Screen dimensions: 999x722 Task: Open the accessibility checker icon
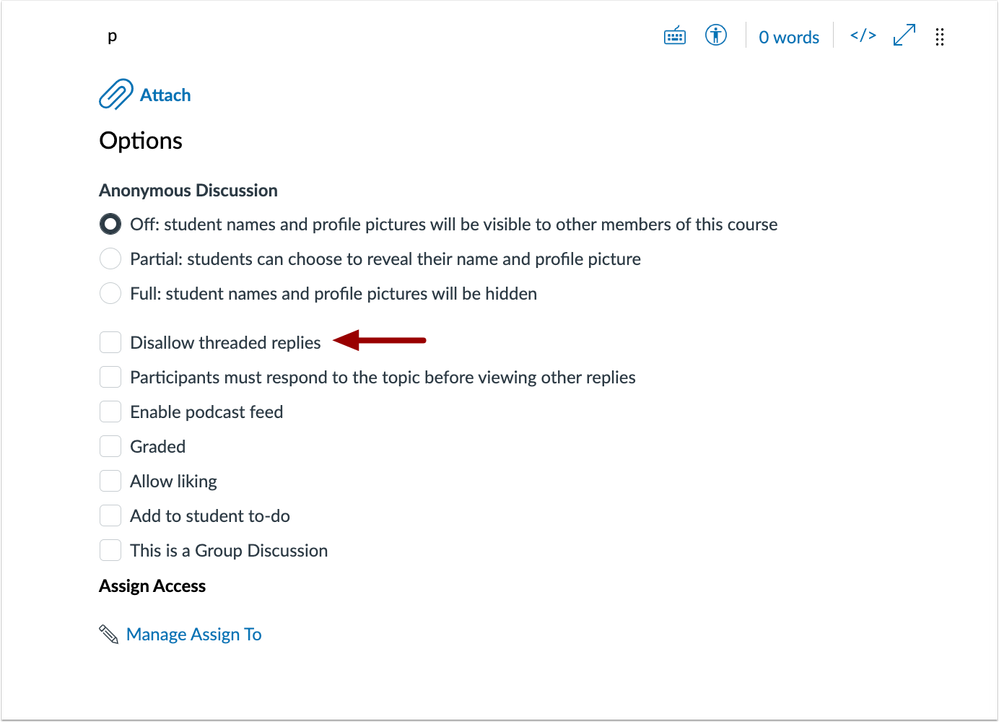tap(715, 35)
